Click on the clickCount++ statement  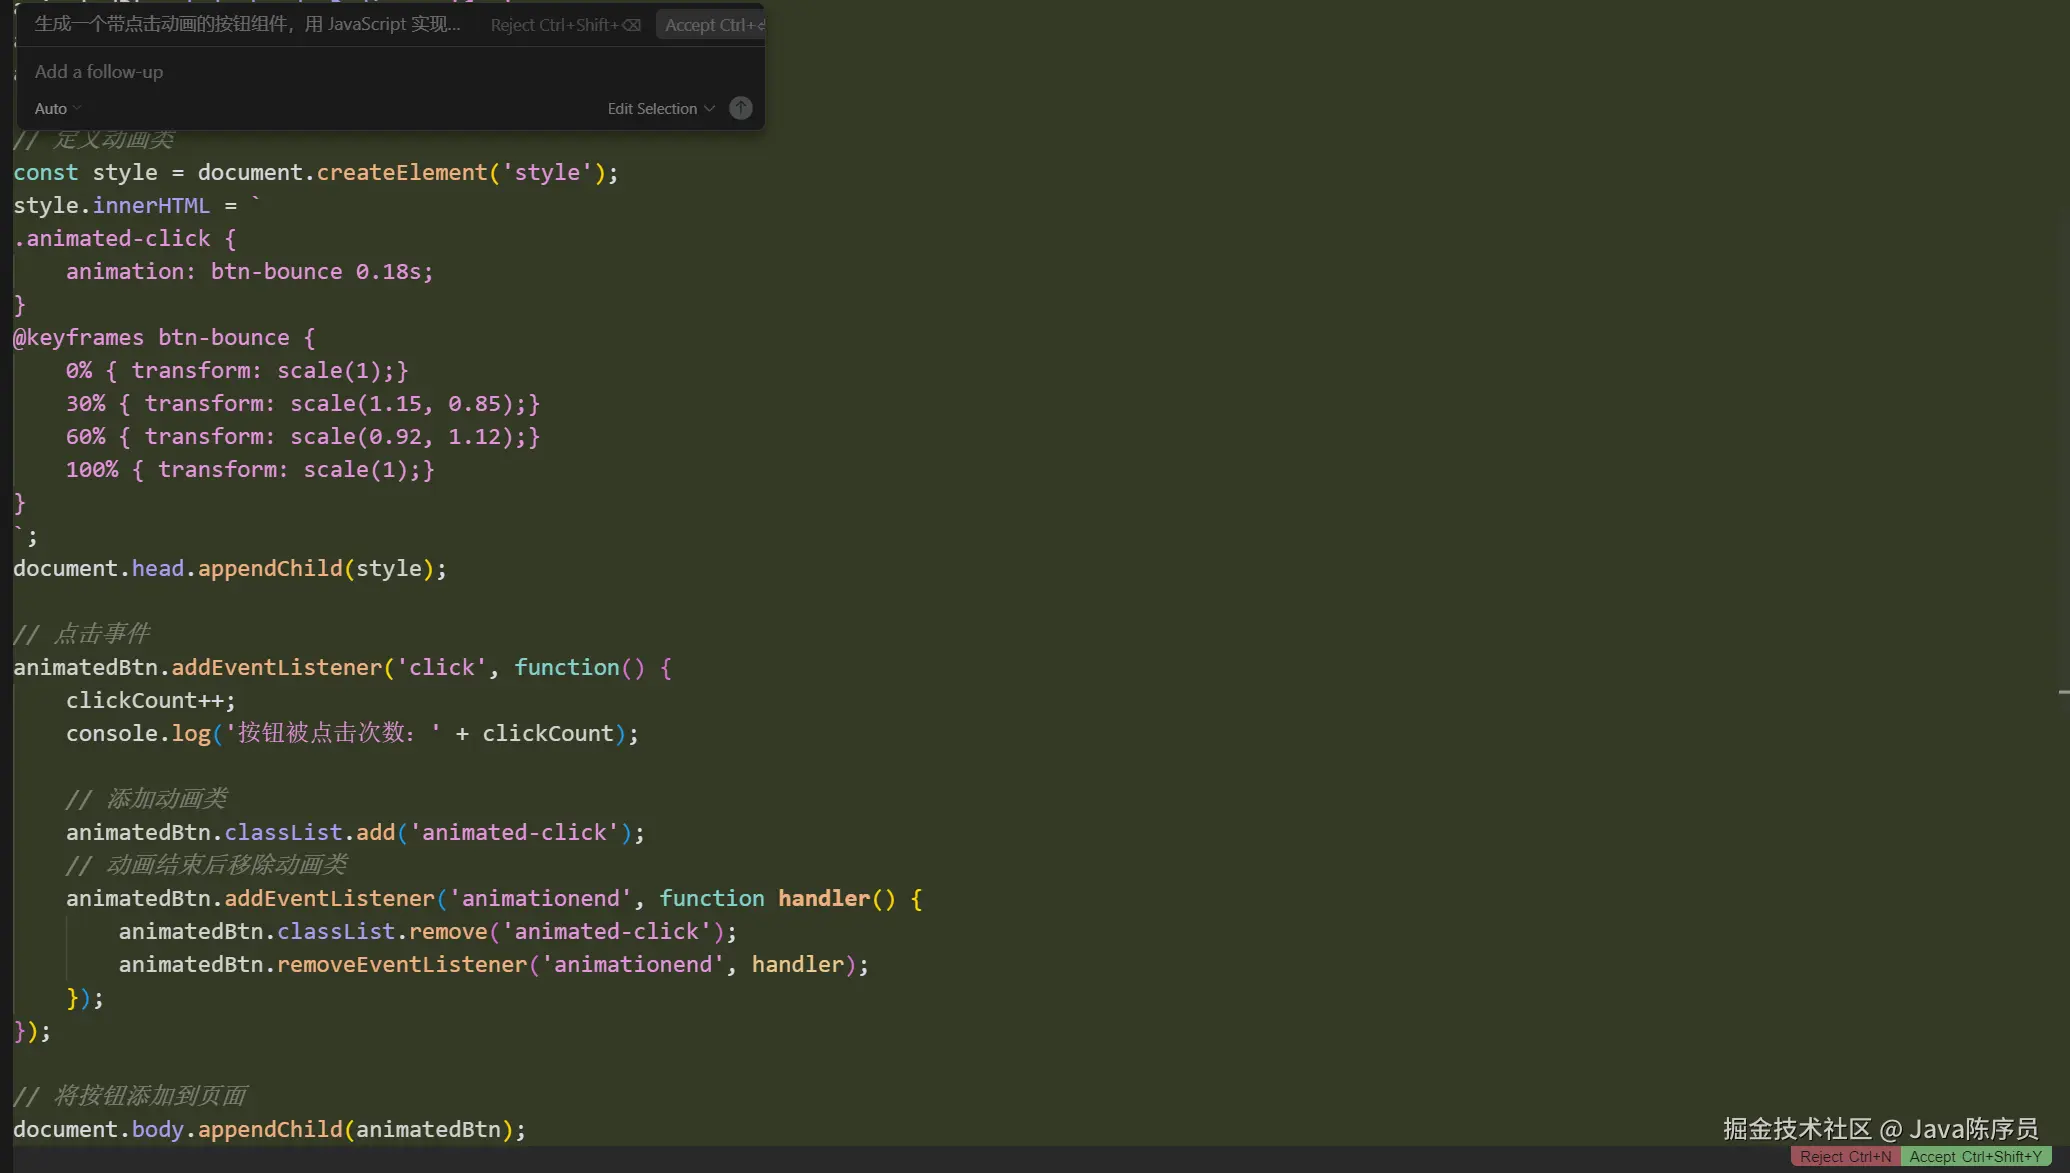pos(150,701)
